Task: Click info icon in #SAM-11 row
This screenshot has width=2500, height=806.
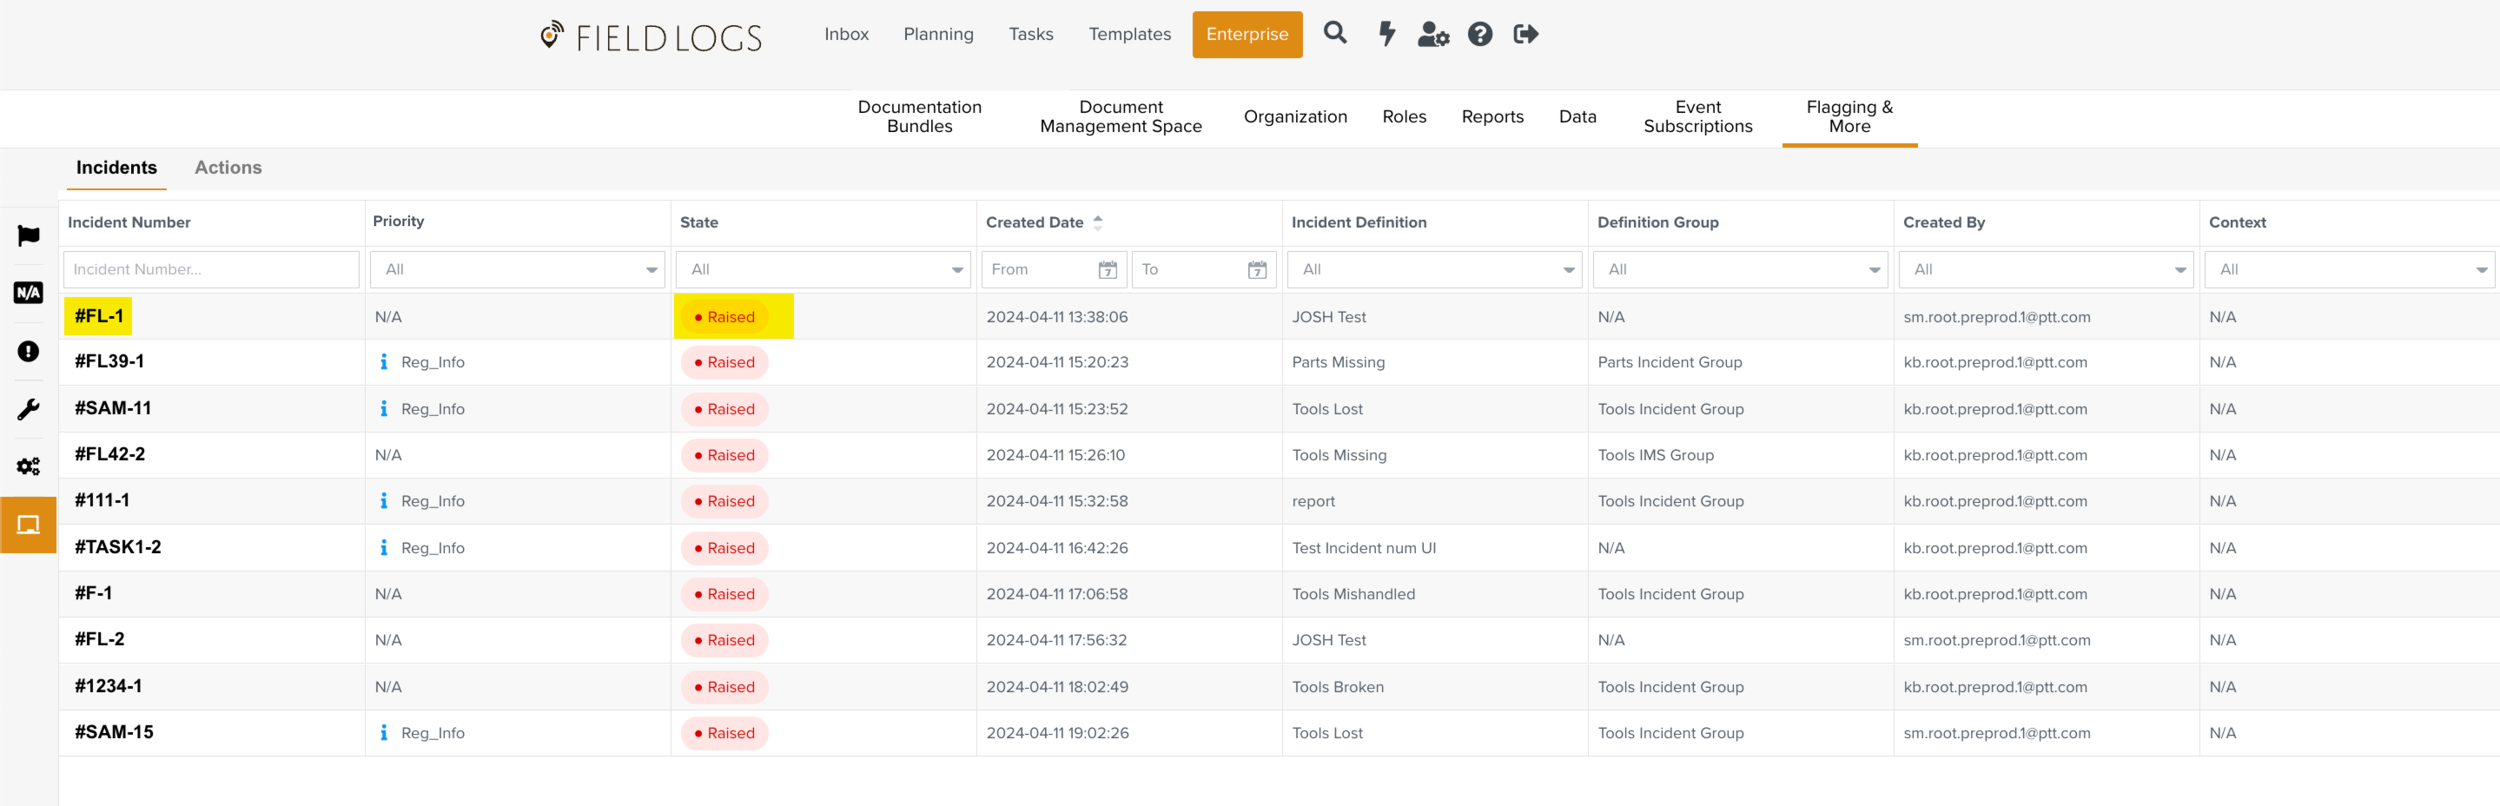Action: coord(384,409)
